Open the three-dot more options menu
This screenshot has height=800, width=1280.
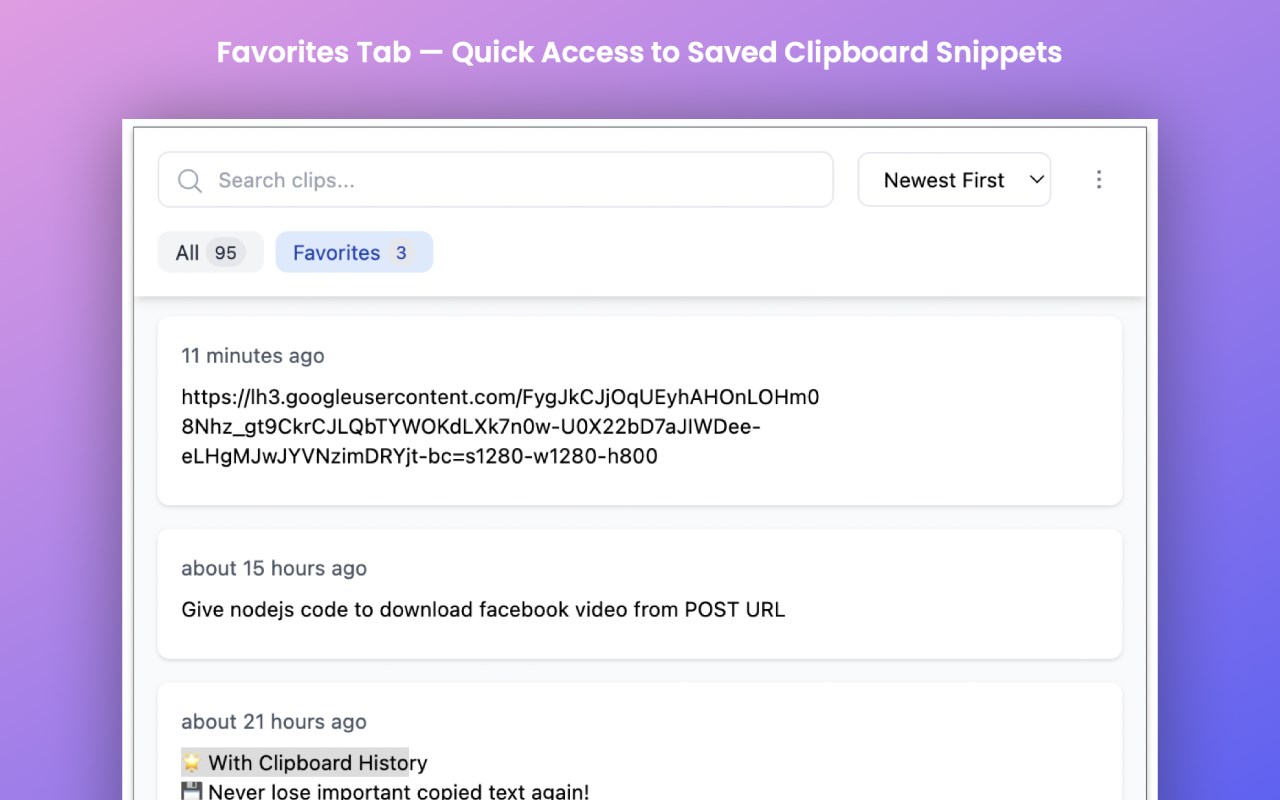(1099, 180)
